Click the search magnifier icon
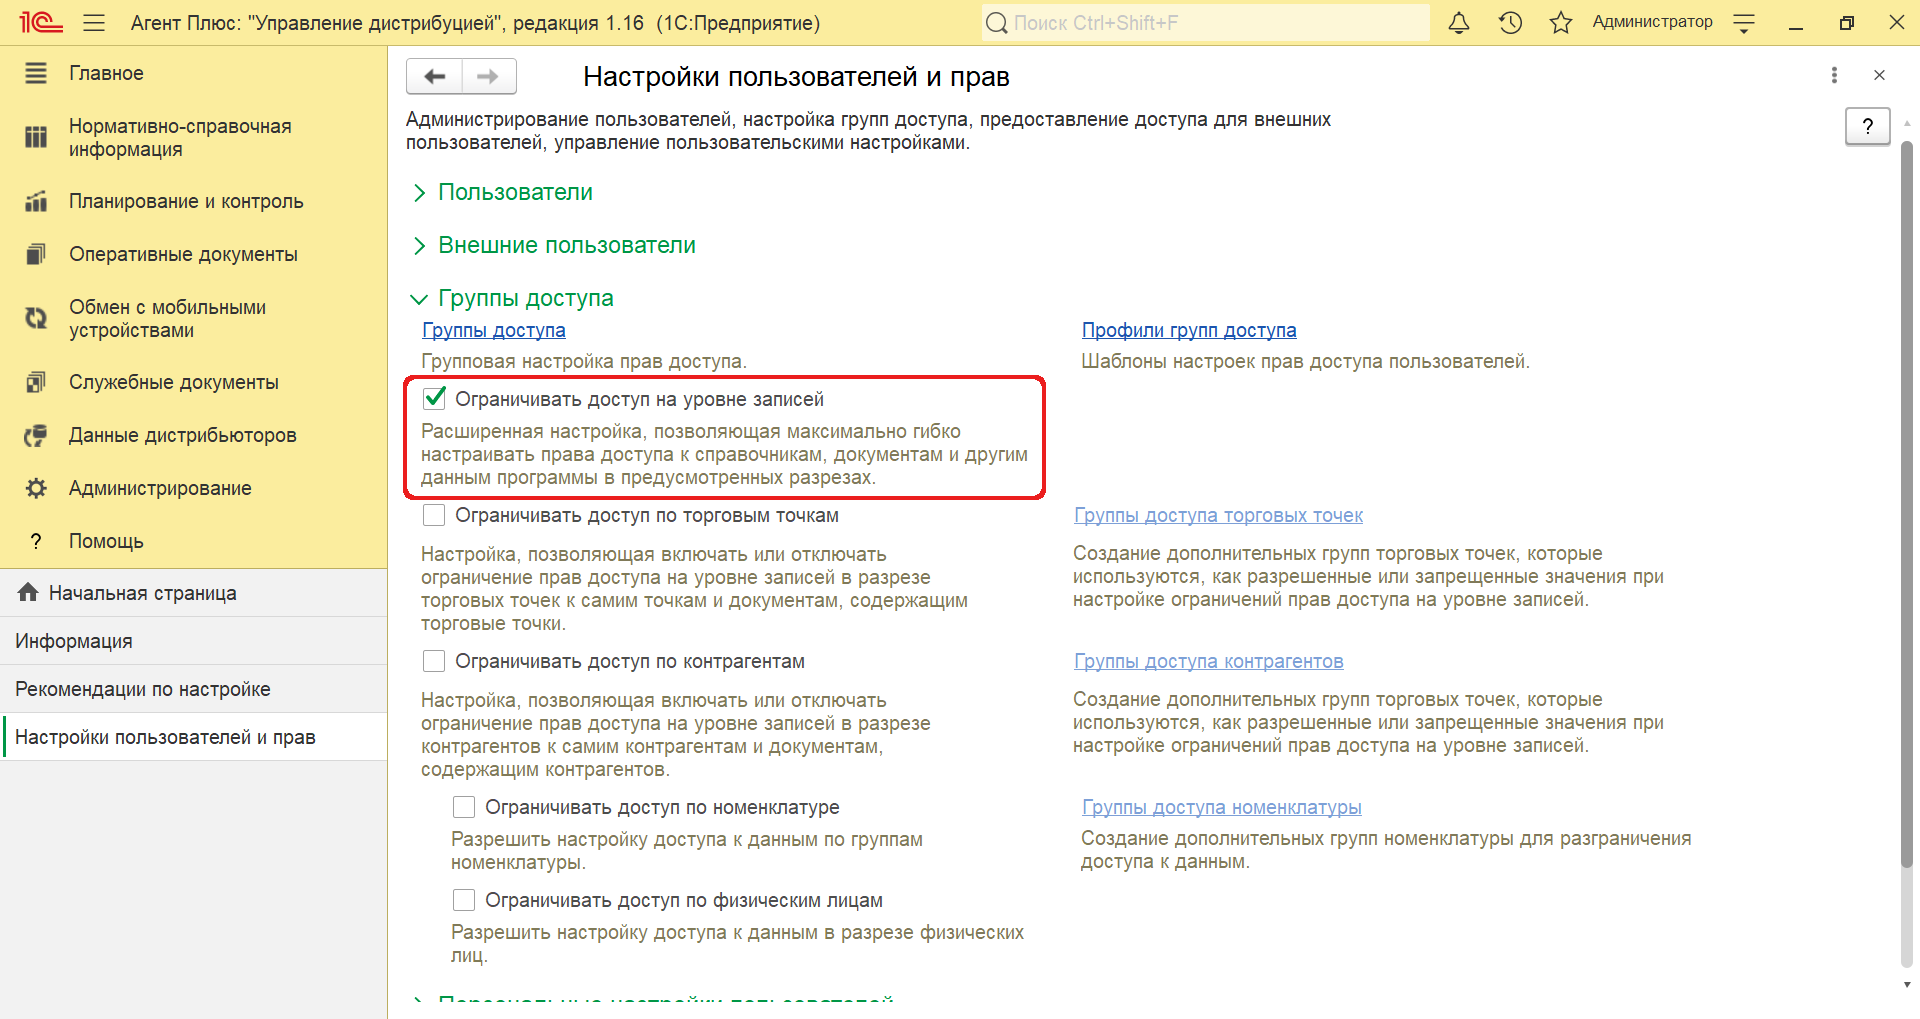The image size is (1920, 1019). [997, 23]
